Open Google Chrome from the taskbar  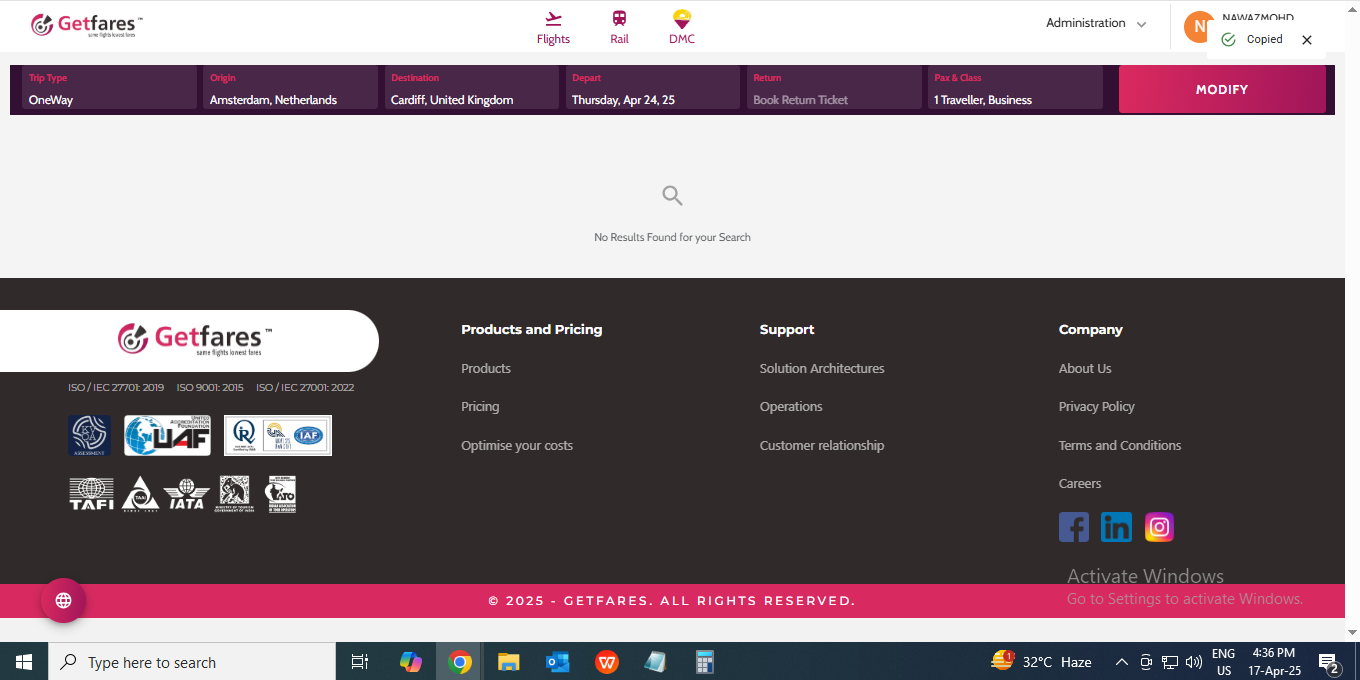(460, 662)
